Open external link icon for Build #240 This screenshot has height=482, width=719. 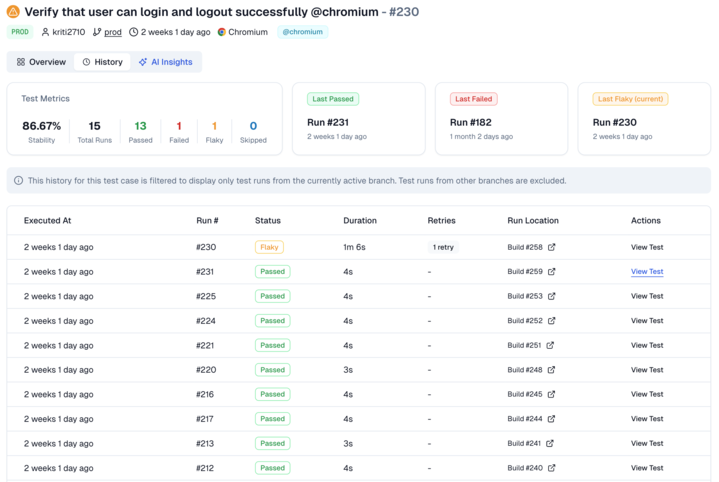click(x=551, y=468)
